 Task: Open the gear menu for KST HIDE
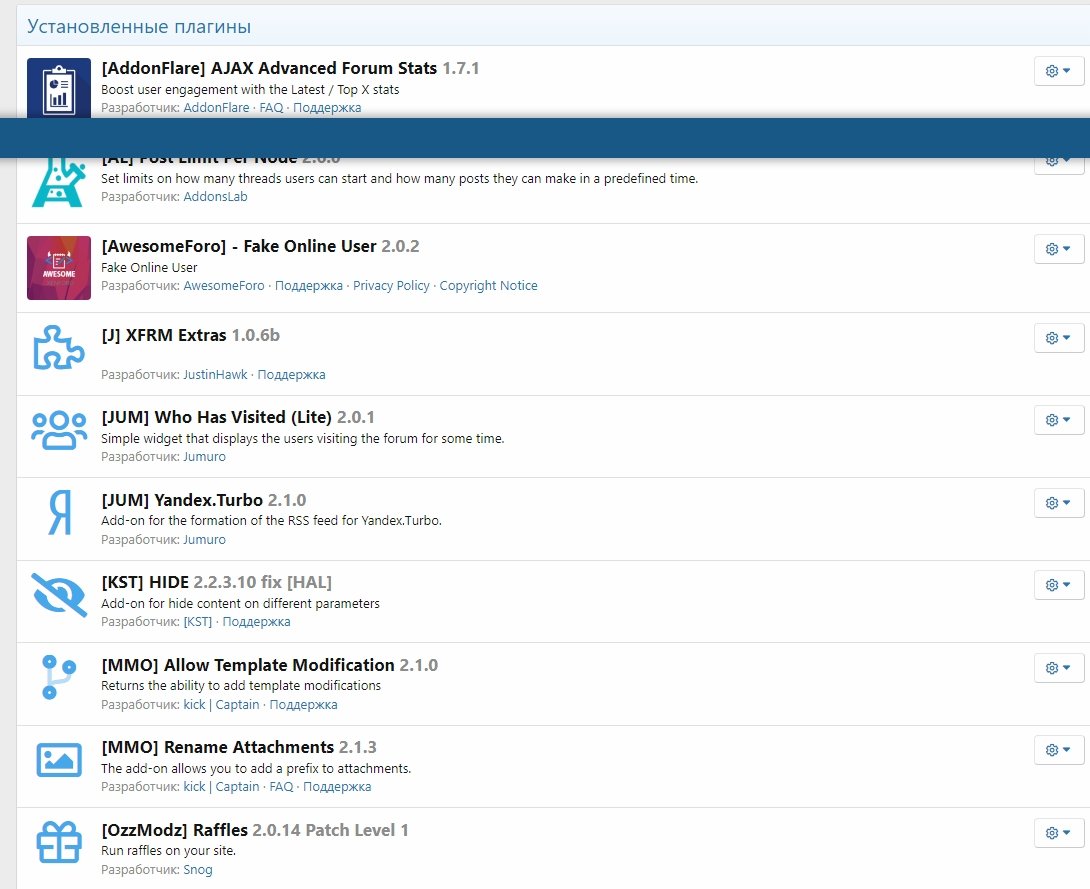click(x=1059, y=585)
